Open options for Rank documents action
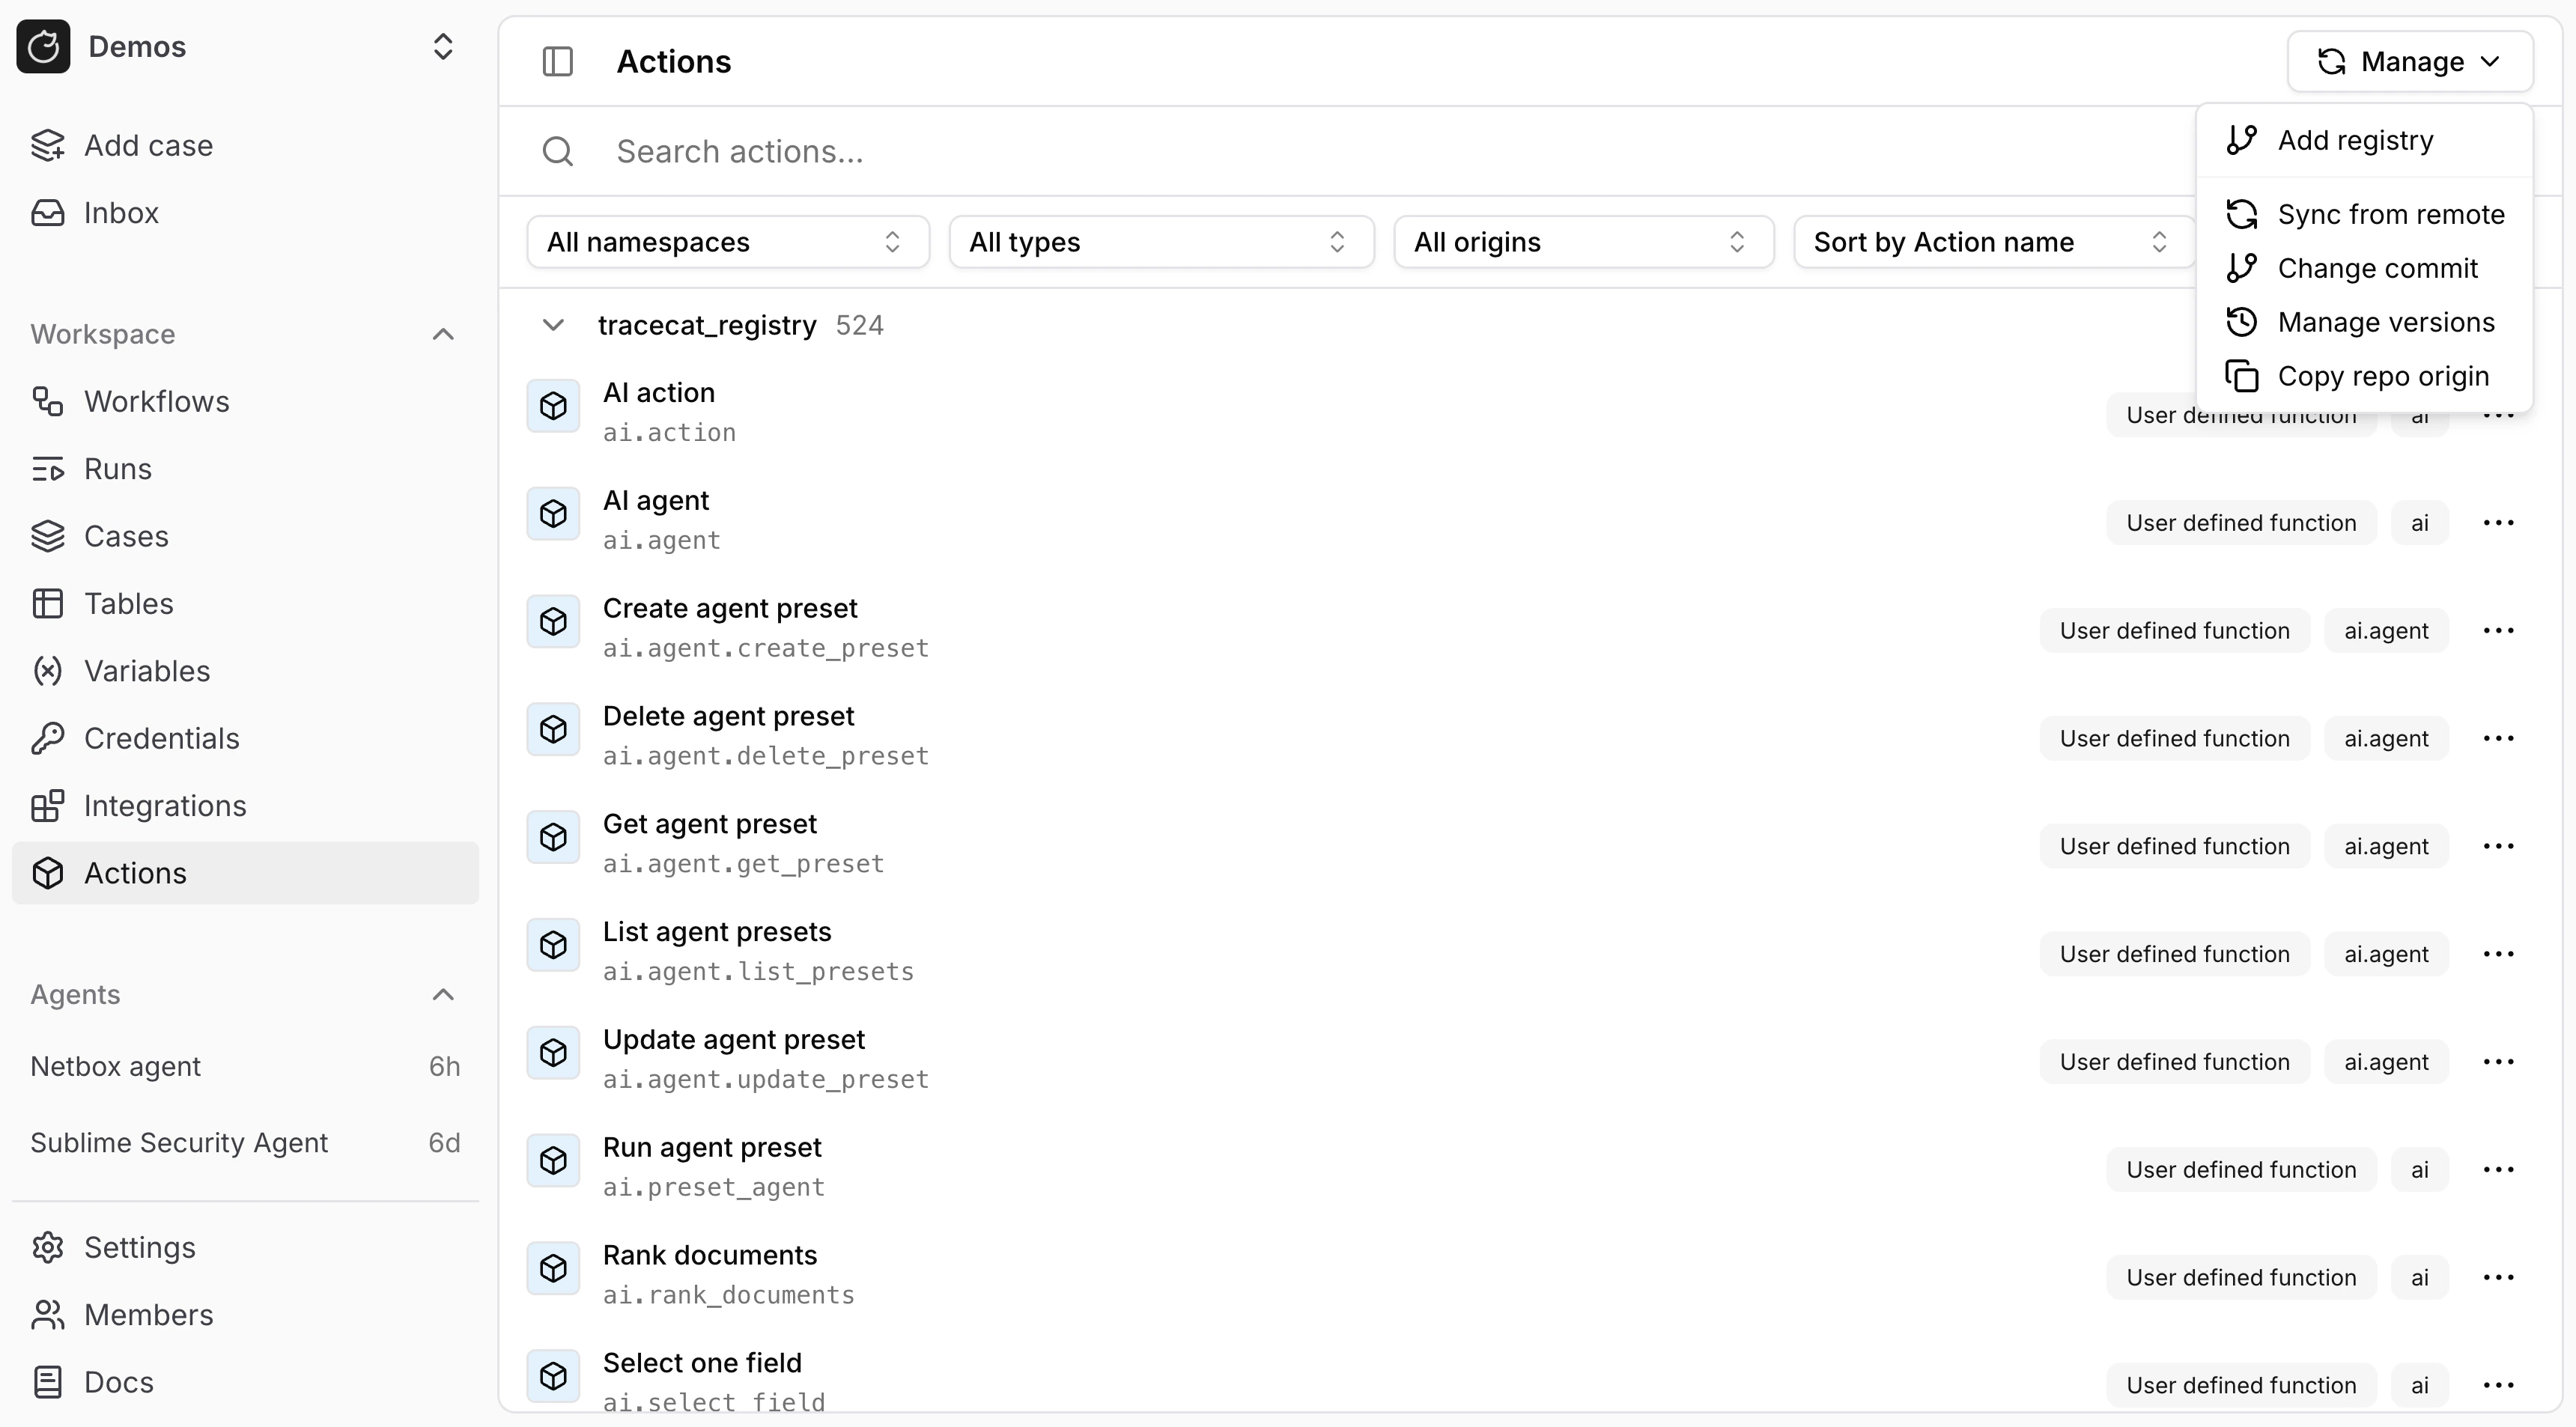Image resolution: width=2576 pixels, height=1427 pixels. pyautogui.click(x=2499, y=1276)
